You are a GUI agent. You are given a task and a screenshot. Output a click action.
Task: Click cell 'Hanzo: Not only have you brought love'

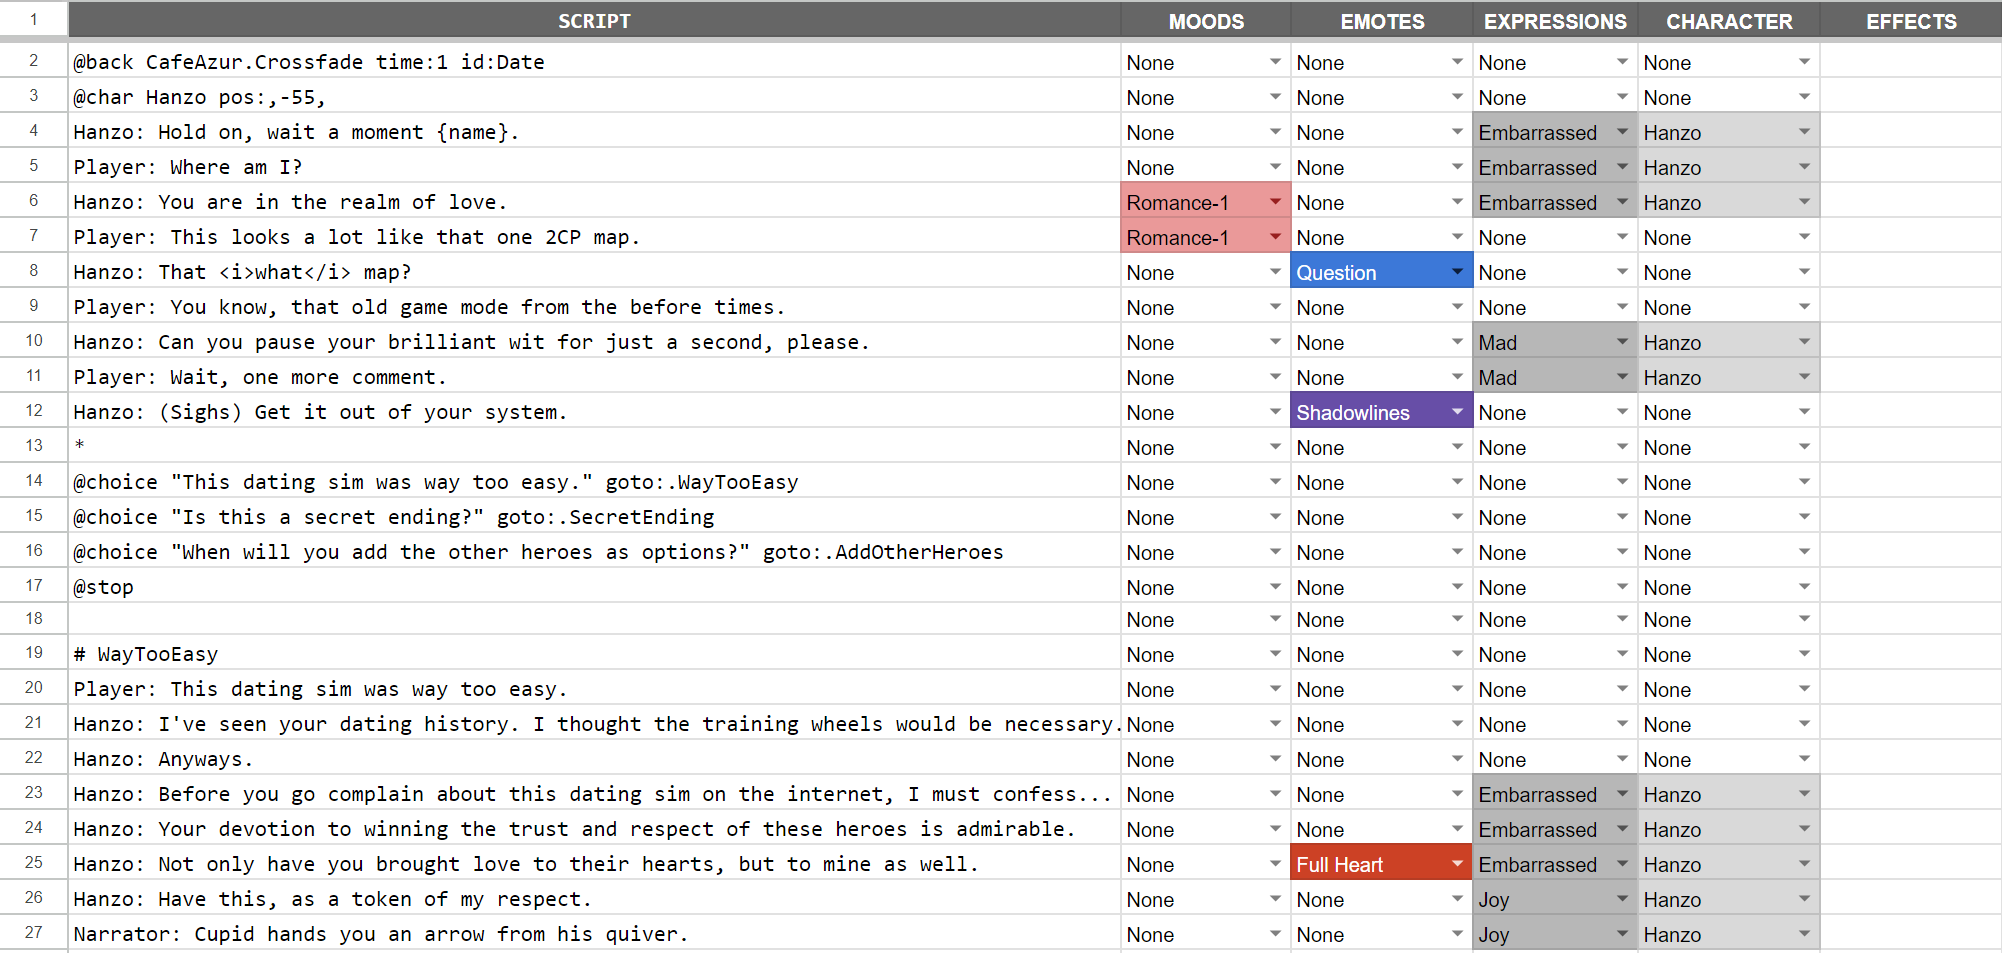[x=594, y=864]
